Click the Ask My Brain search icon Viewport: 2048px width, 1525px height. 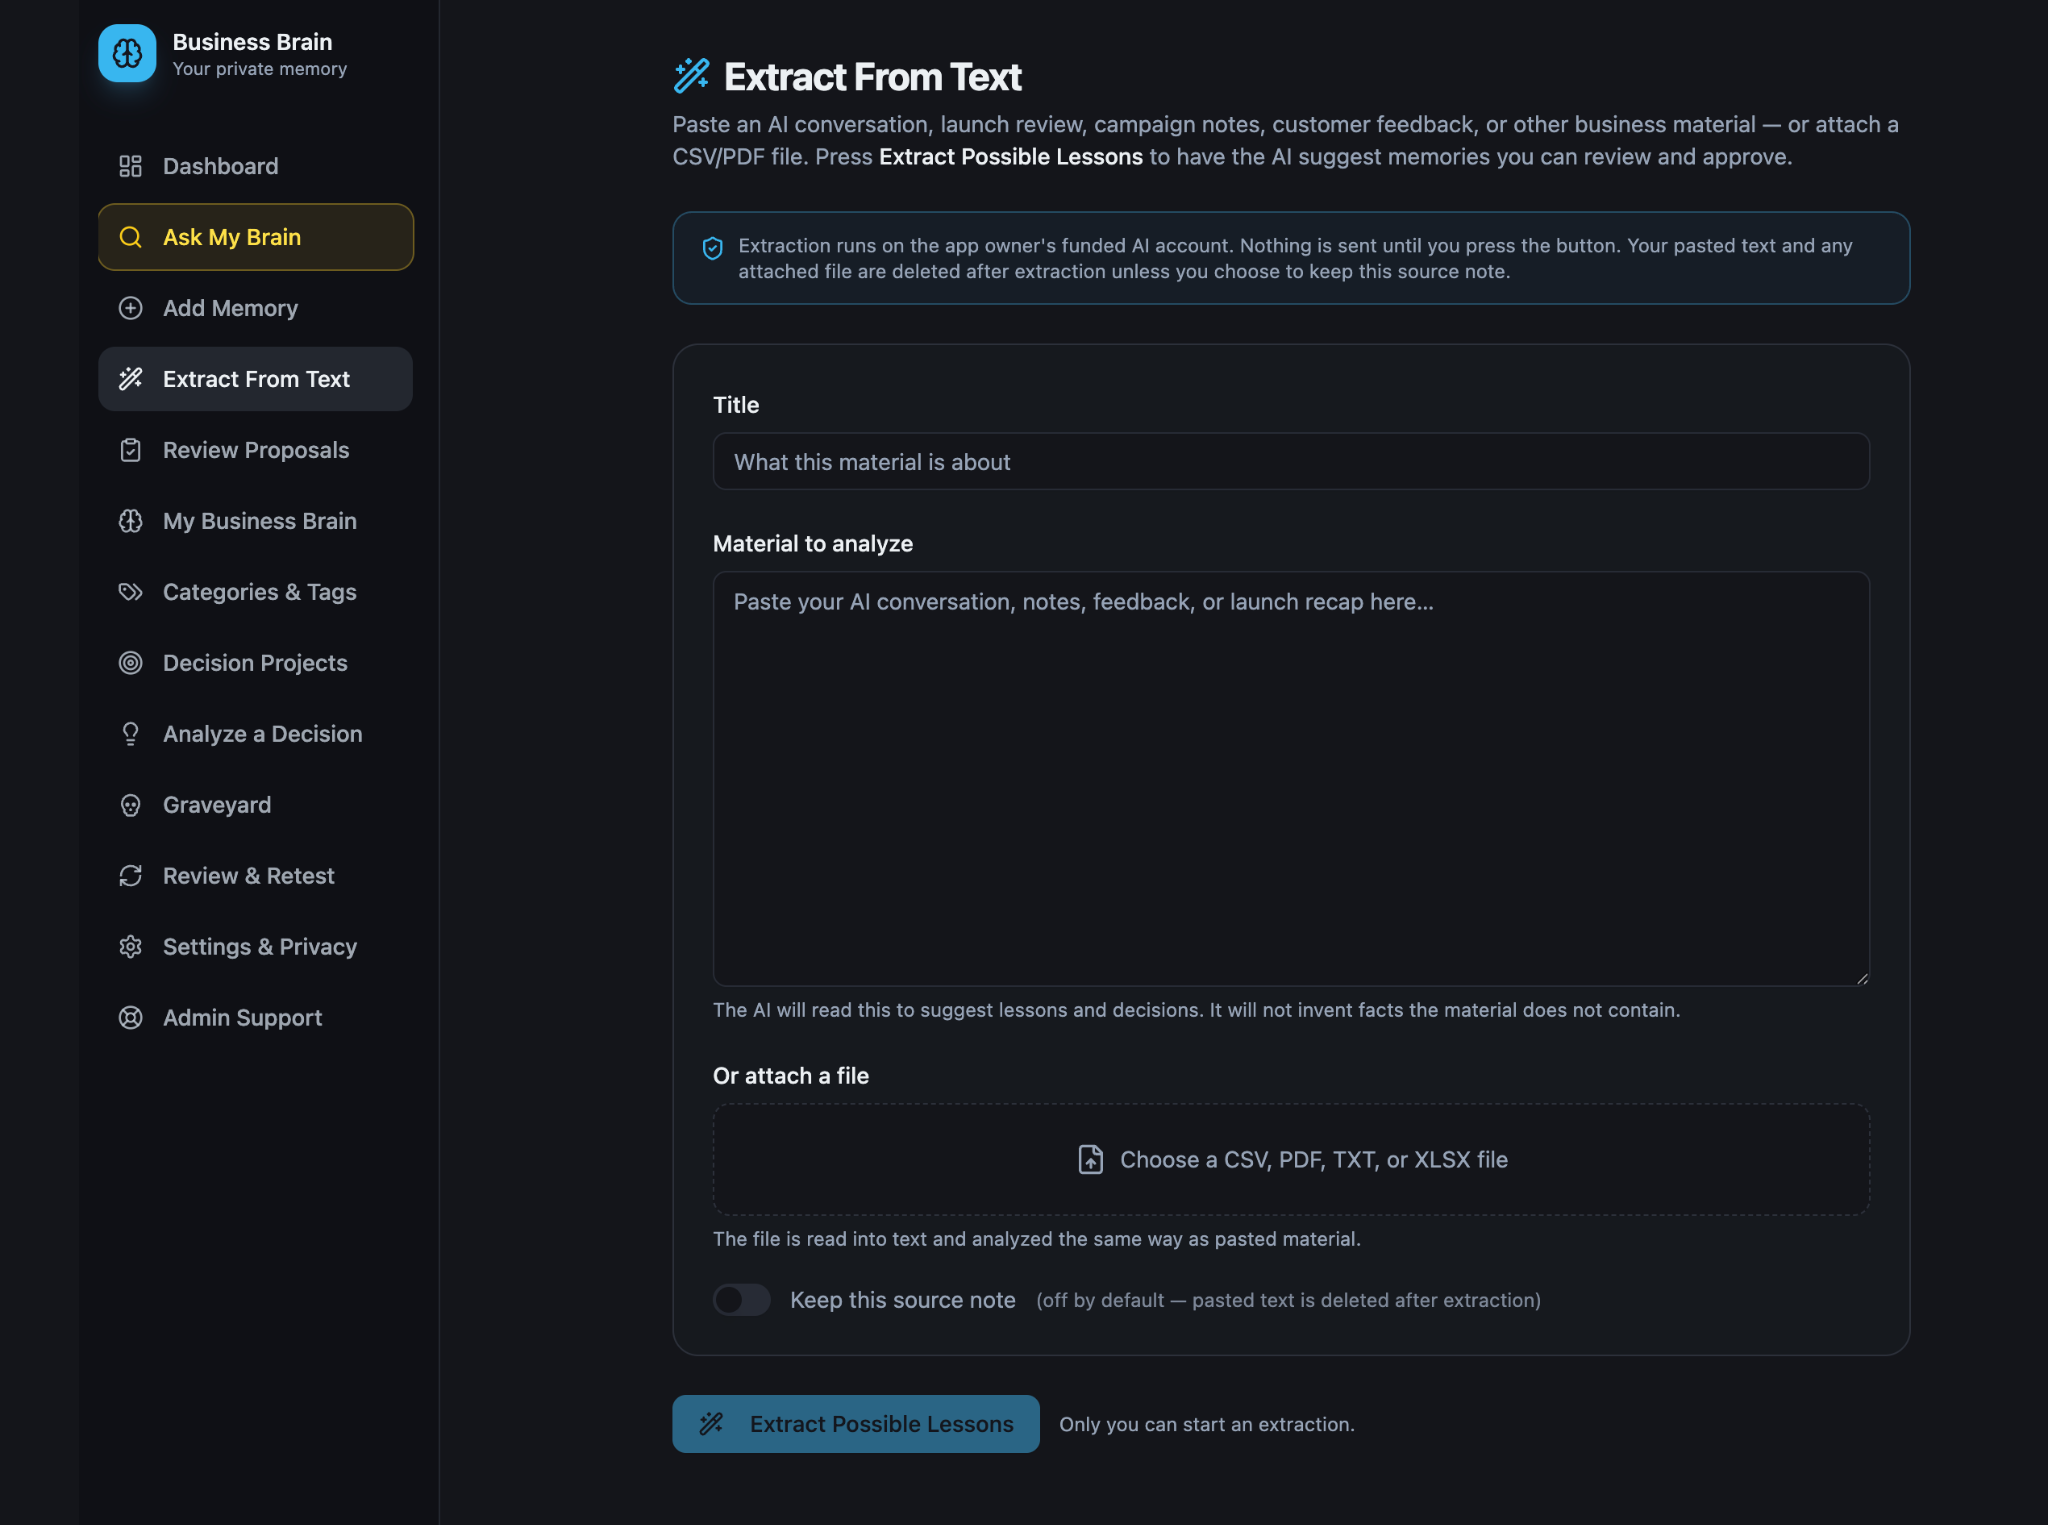tap(130, 237)
